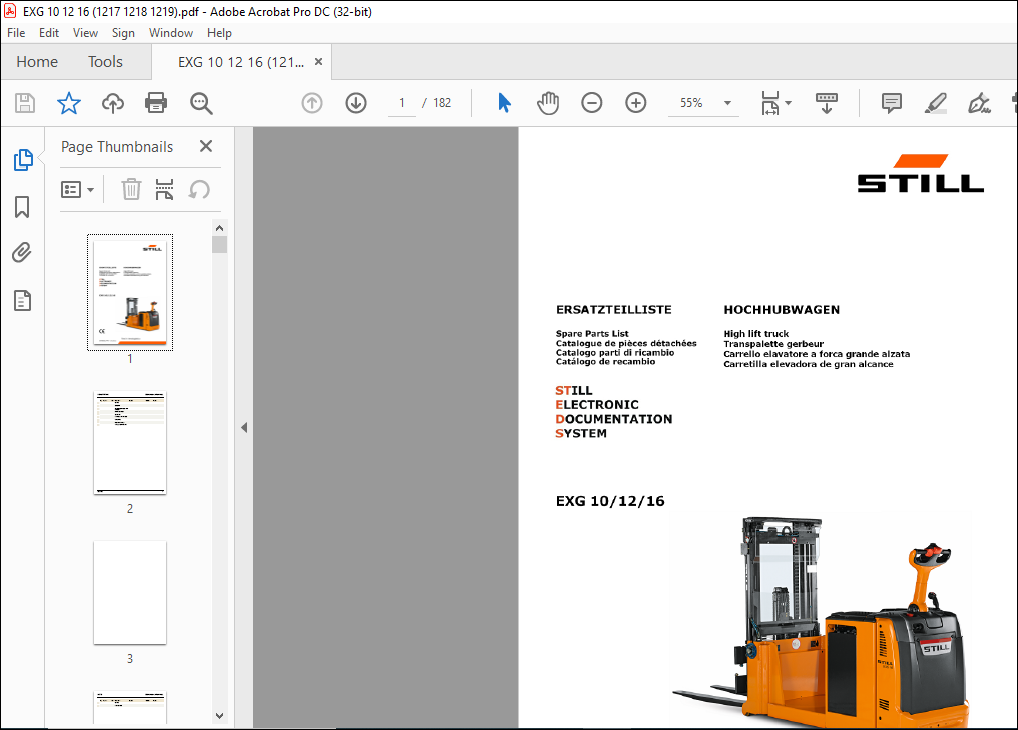Click the Spare Parts List text
The width and height of the screenshot is (1018, 730).
[592, 334]
